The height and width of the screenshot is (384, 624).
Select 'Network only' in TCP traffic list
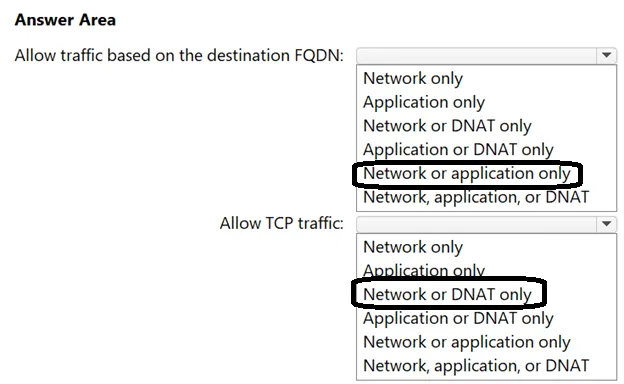coord(413,247)
